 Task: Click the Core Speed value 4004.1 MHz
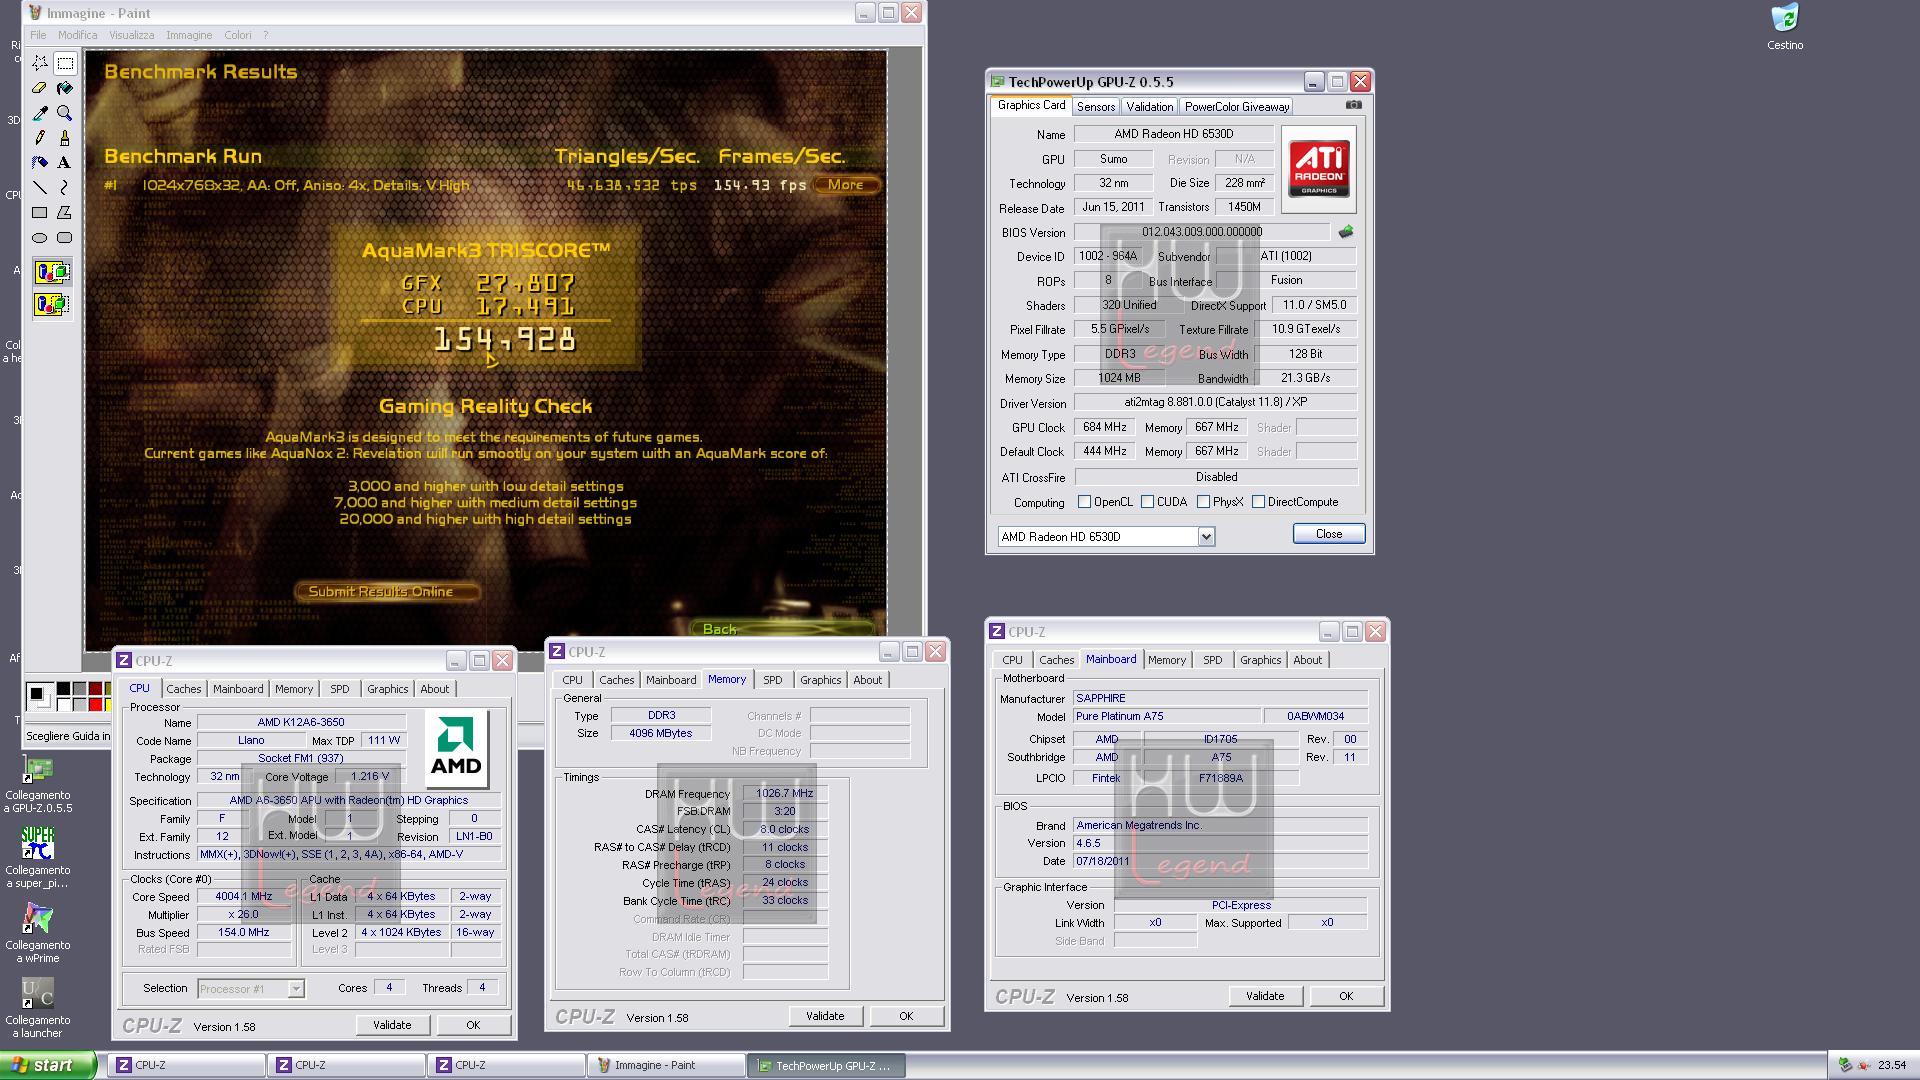pyautogui.click(x=244, y=897)
